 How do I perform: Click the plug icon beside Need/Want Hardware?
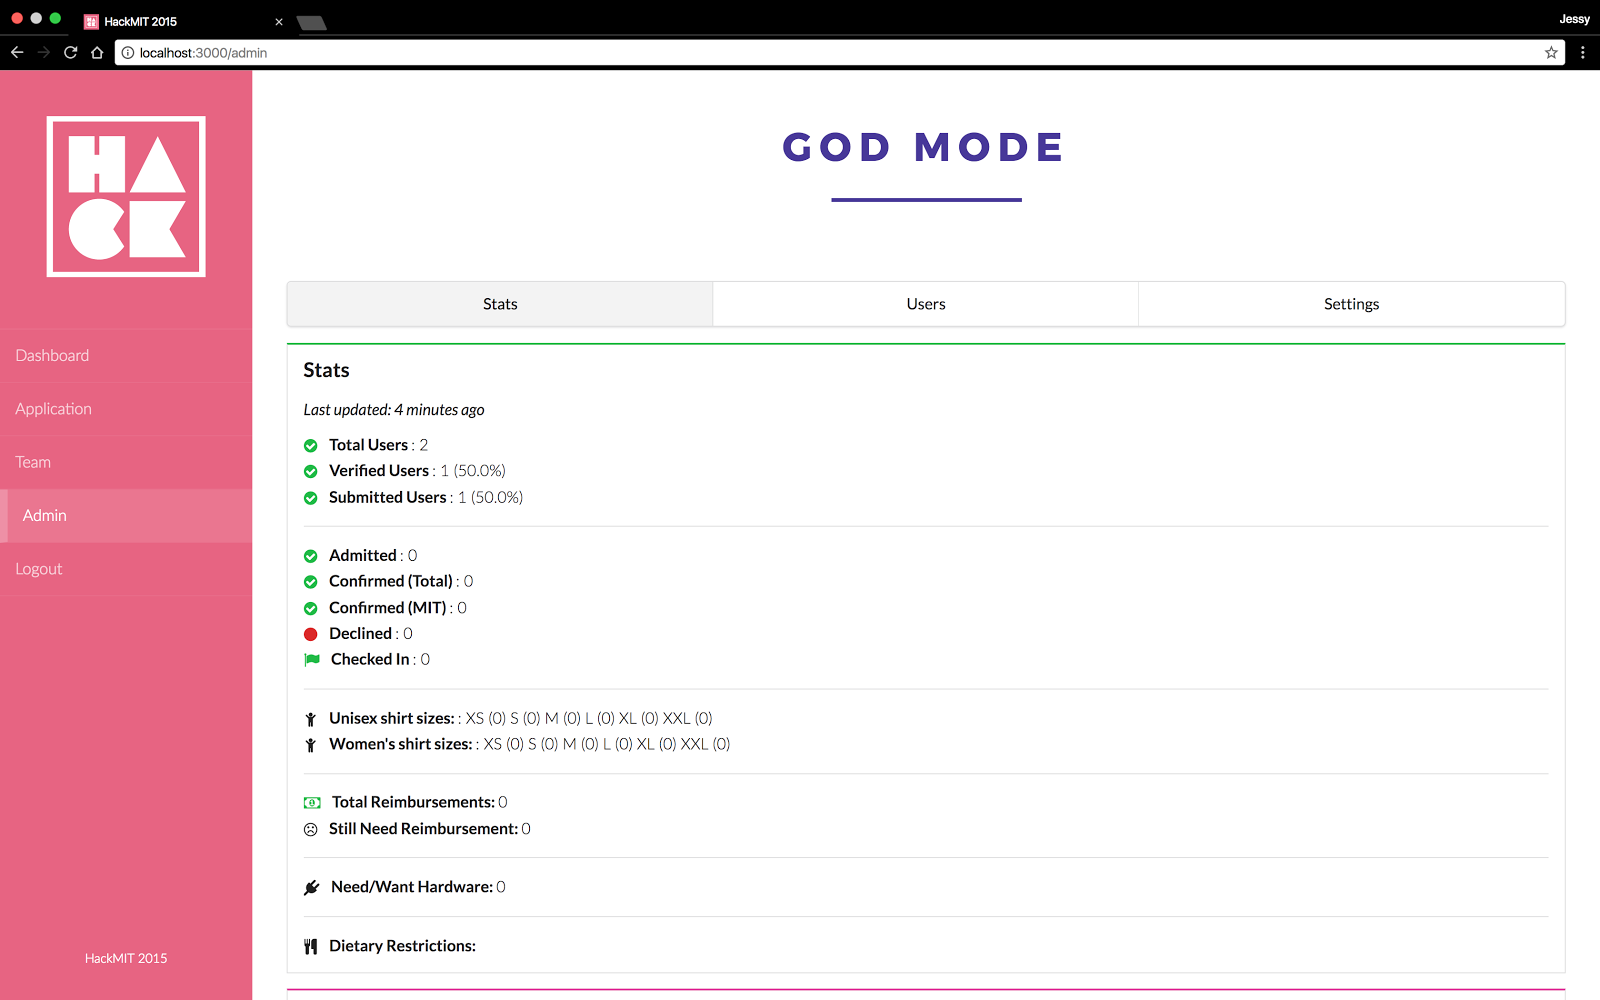coord(310,887)
